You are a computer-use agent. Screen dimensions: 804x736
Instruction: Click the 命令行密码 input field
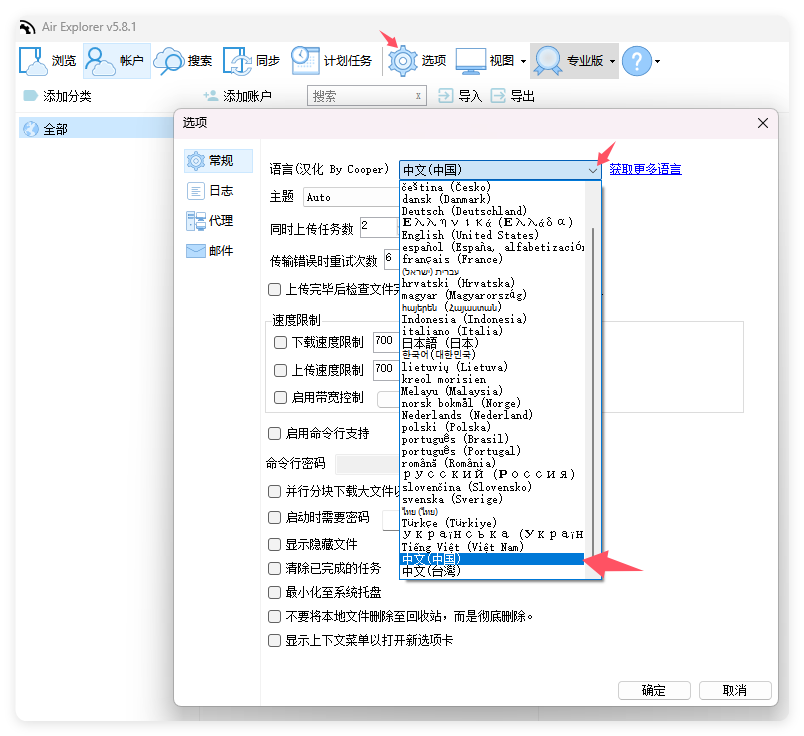click(367, 464)
